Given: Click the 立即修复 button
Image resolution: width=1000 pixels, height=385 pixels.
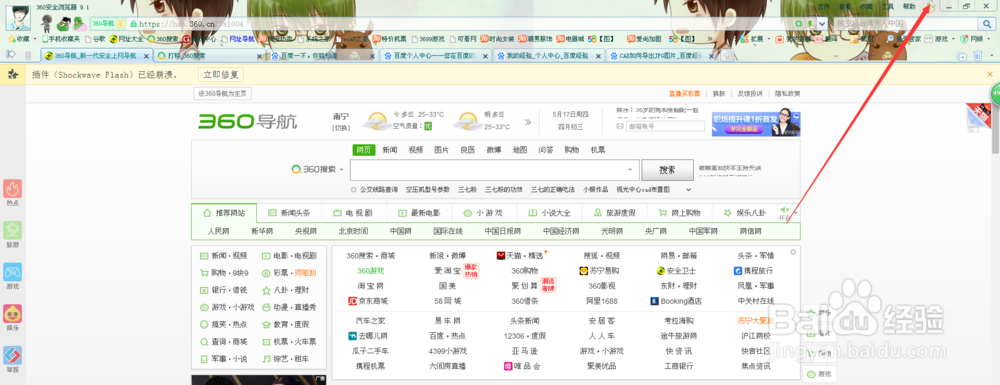Looking at the screenshot, I should pos(220,75).
